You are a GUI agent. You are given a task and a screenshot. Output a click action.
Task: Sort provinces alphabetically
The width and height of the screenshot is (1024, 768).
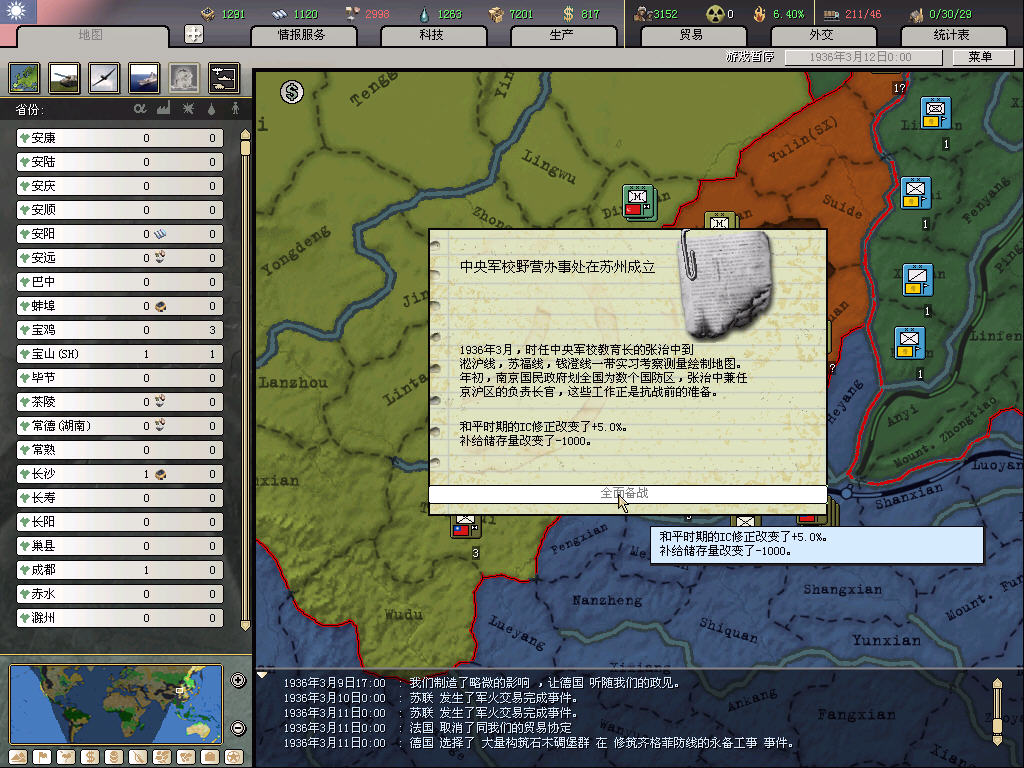[x=140, y=108]
